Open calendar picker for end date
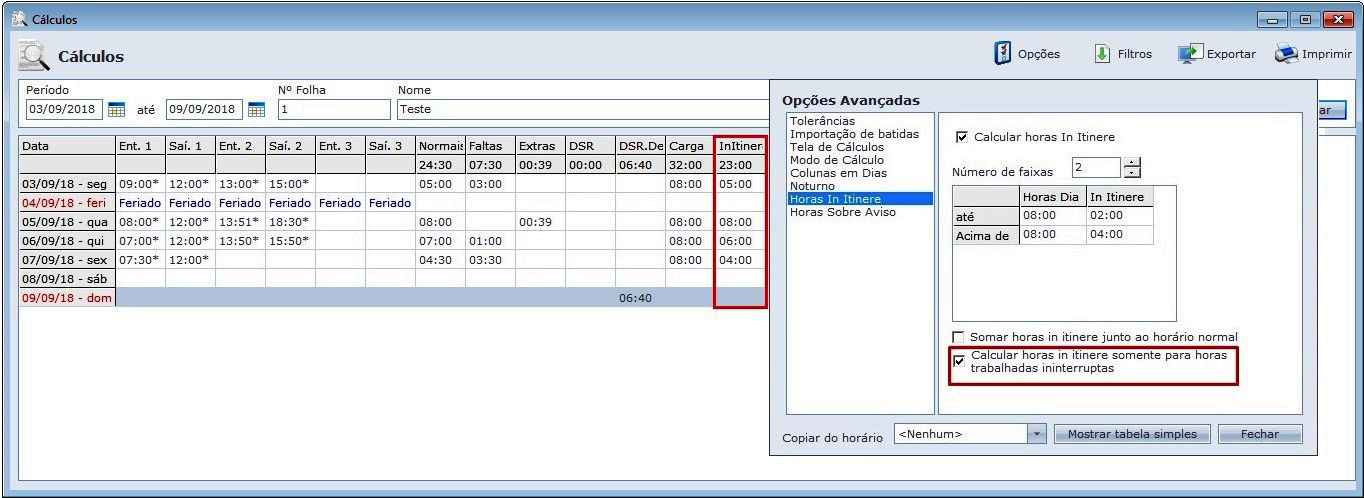The image size is (1364, 498). [256, 109]
